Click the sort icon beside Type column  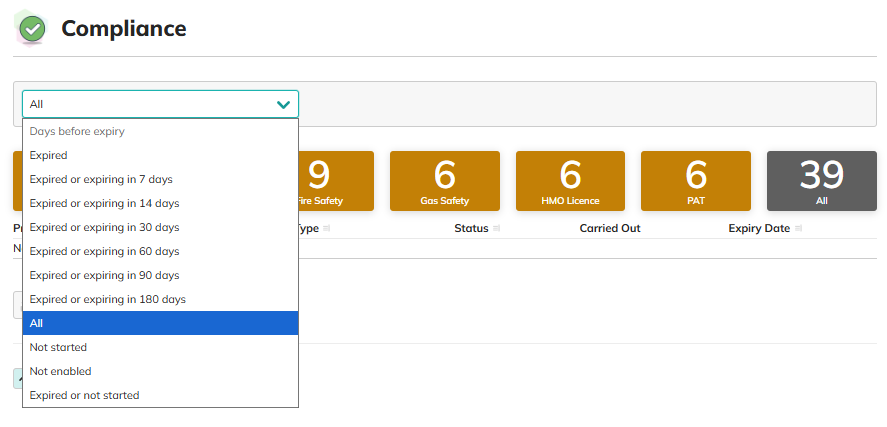click(x=327, y=229)
